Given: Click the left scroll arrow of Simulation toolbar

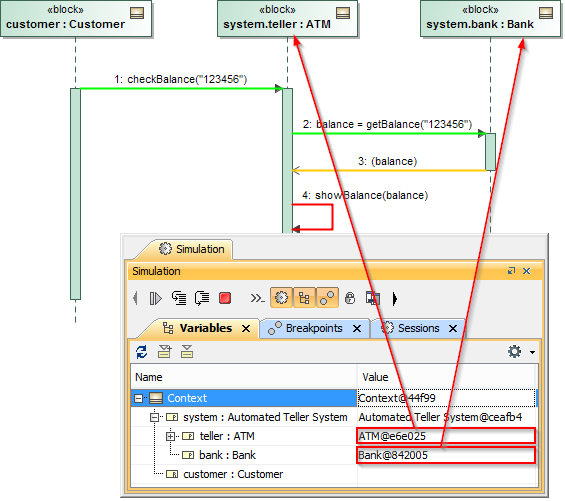Looking at the screenshot, I should coord(135,298).
